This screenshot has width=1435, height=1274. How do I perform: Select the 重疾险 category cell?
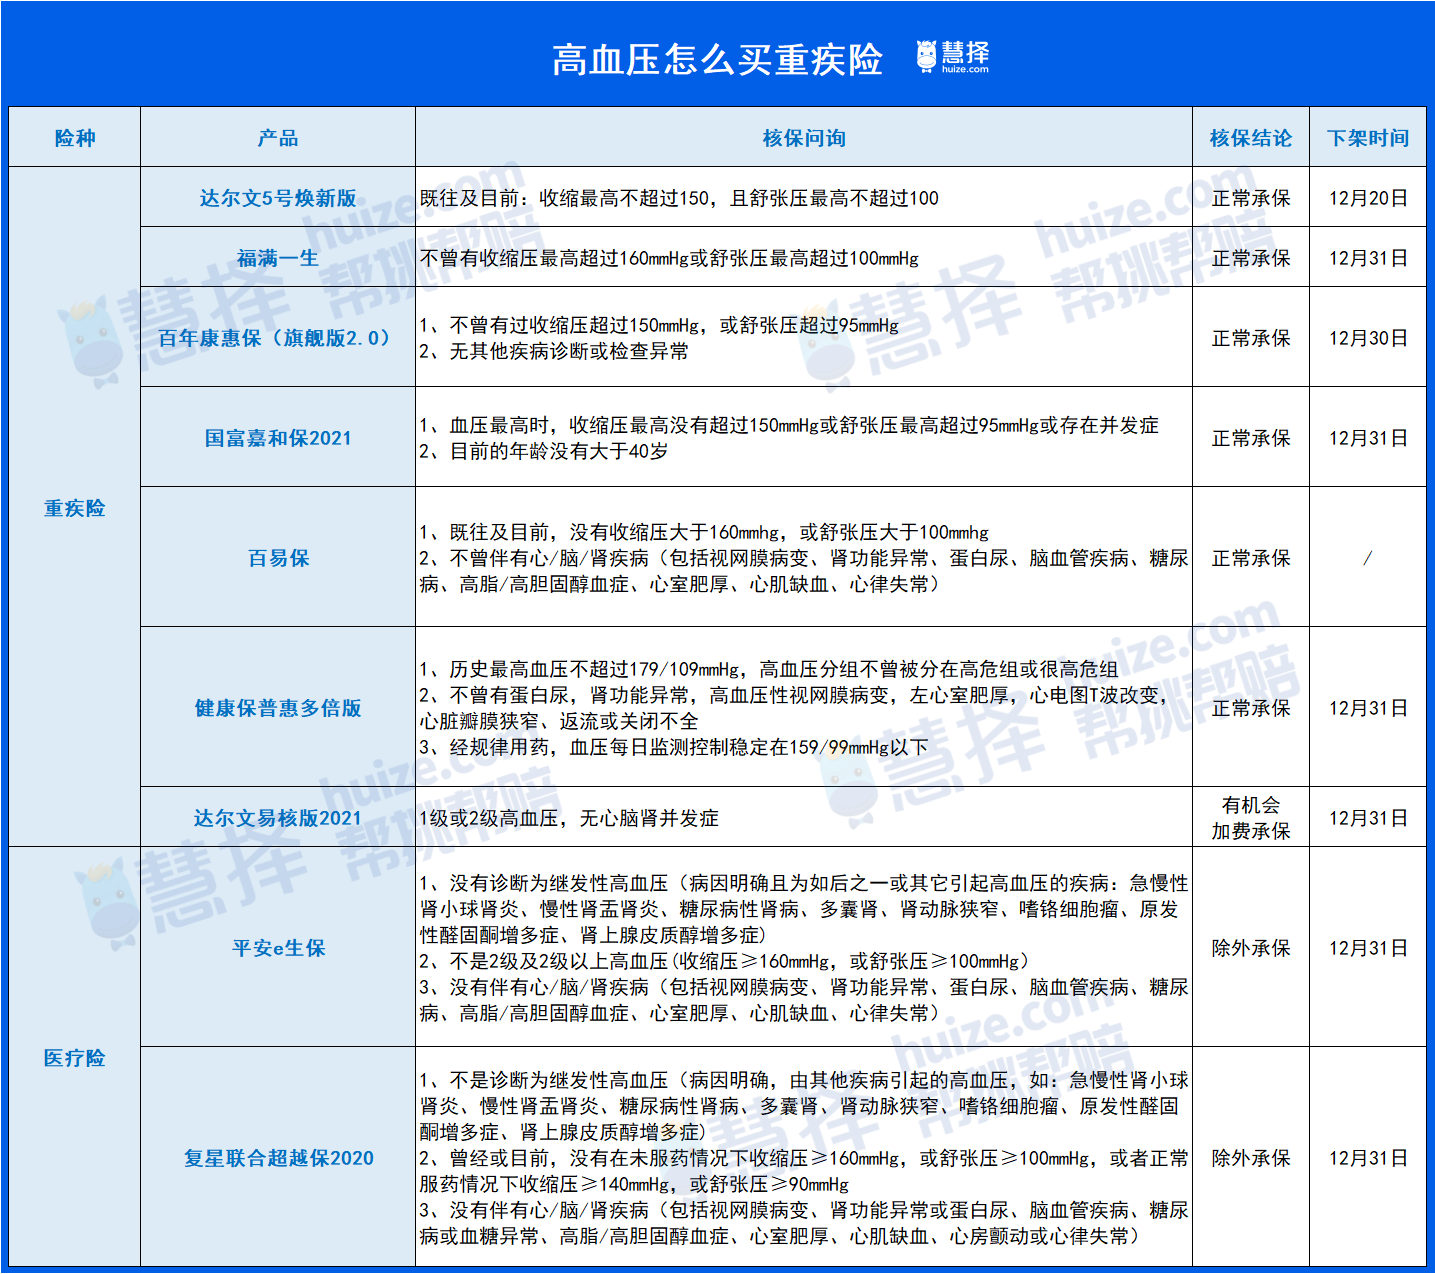tap(75, 508)
